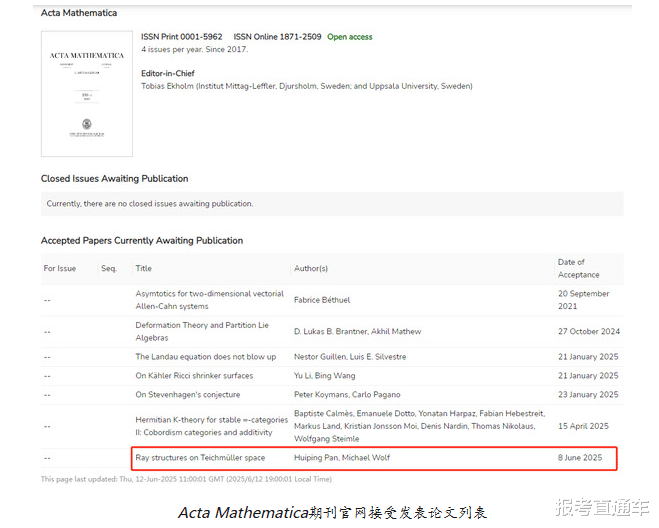Click the Baptiste Calmès author list
This screenshot has width=659, height=528.
419,426
